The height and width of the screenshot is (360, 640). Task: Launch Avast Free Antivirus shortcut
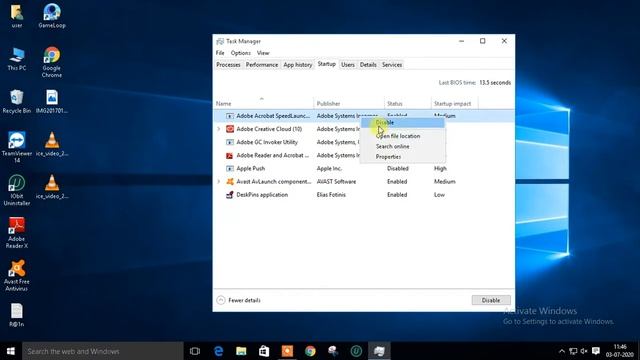(x=17, y=276)
